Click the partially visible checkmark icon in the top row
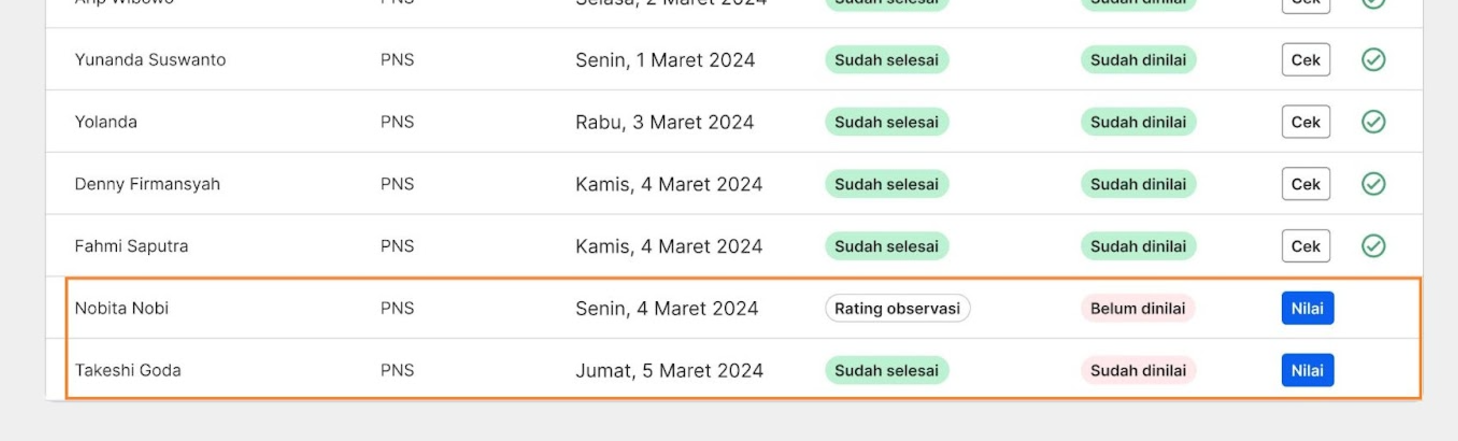1458x441 pixels. tap(1373, 4)
